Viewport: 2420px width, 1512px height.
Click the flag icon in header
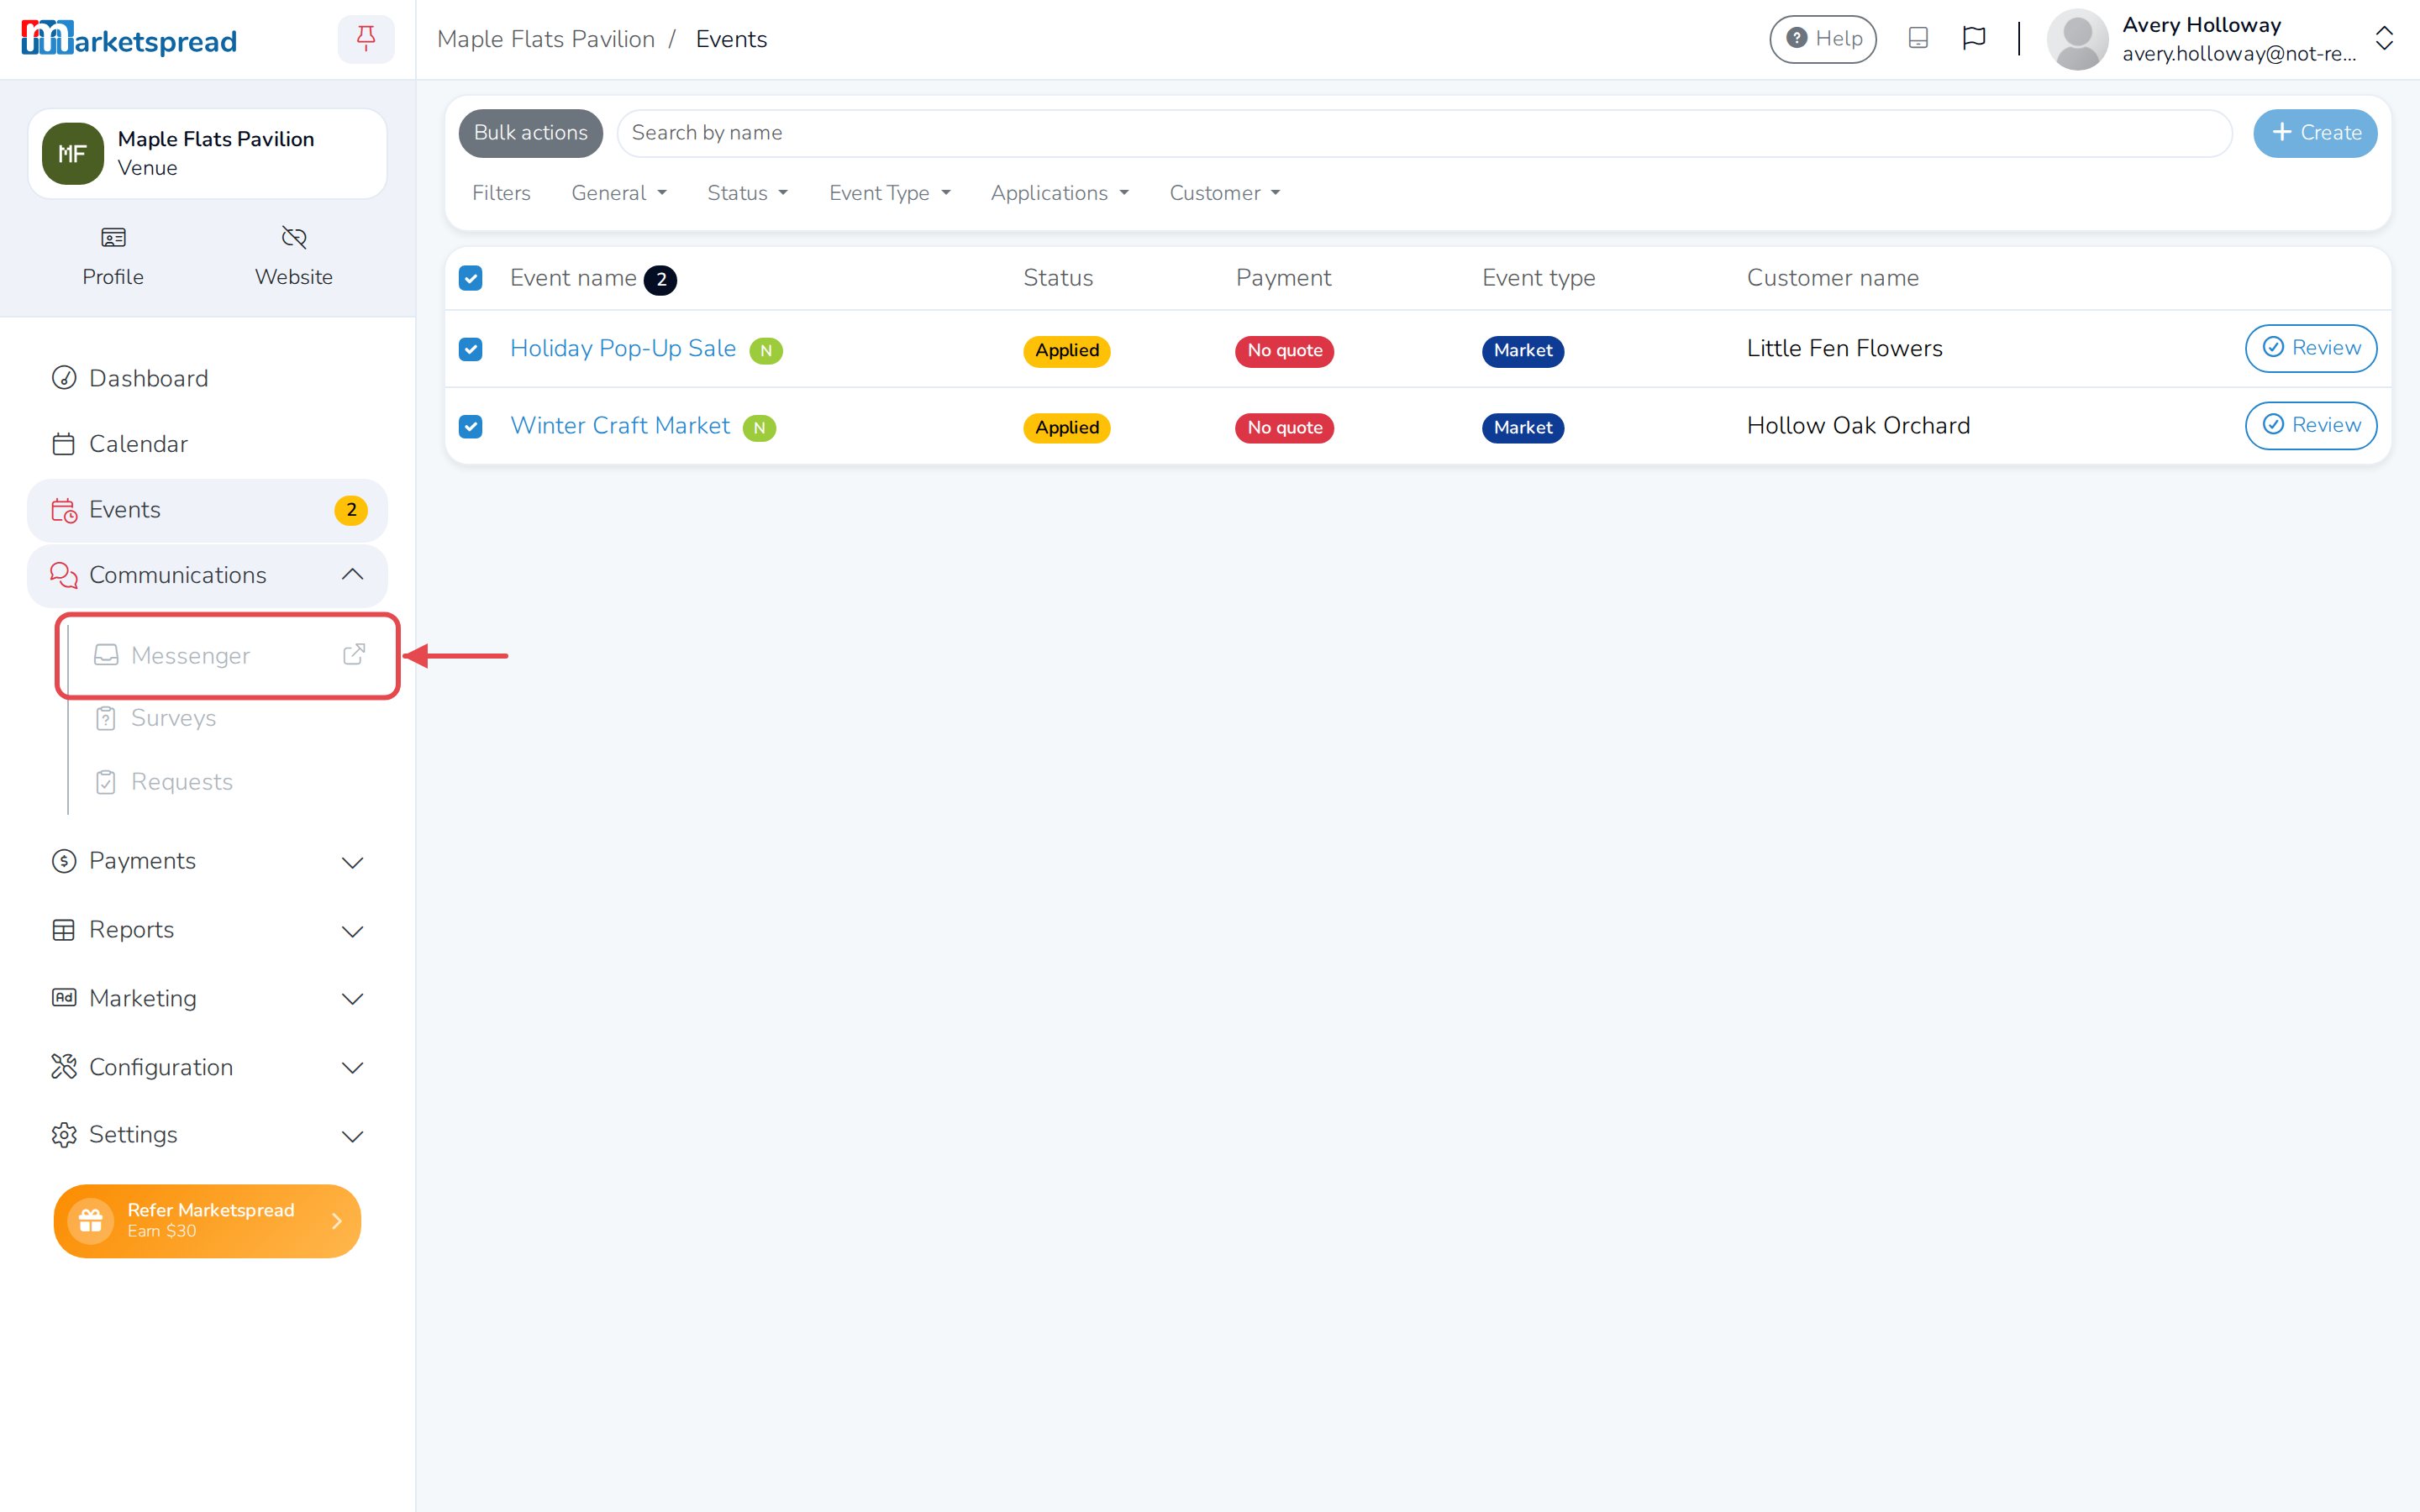click(1973, 39)
